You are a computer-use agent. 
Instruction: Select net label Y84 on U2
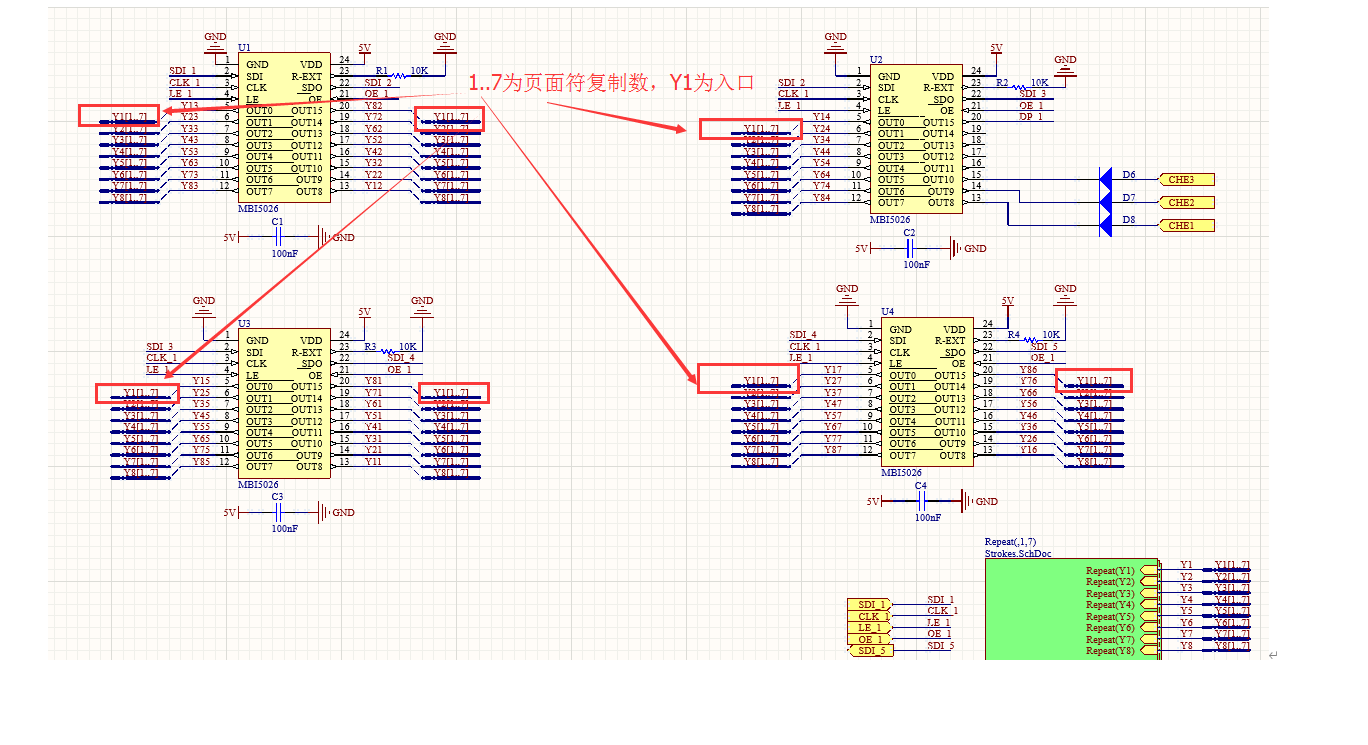tap(821, 197)
